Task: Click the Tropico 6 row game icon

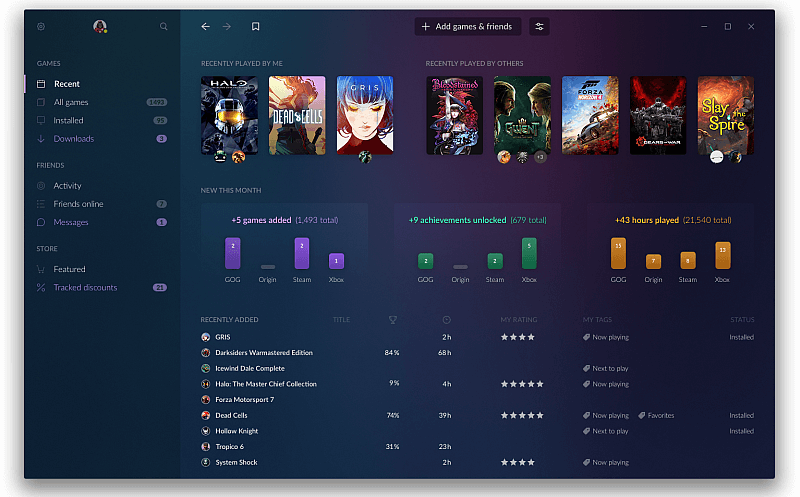Action: (206, 446)
